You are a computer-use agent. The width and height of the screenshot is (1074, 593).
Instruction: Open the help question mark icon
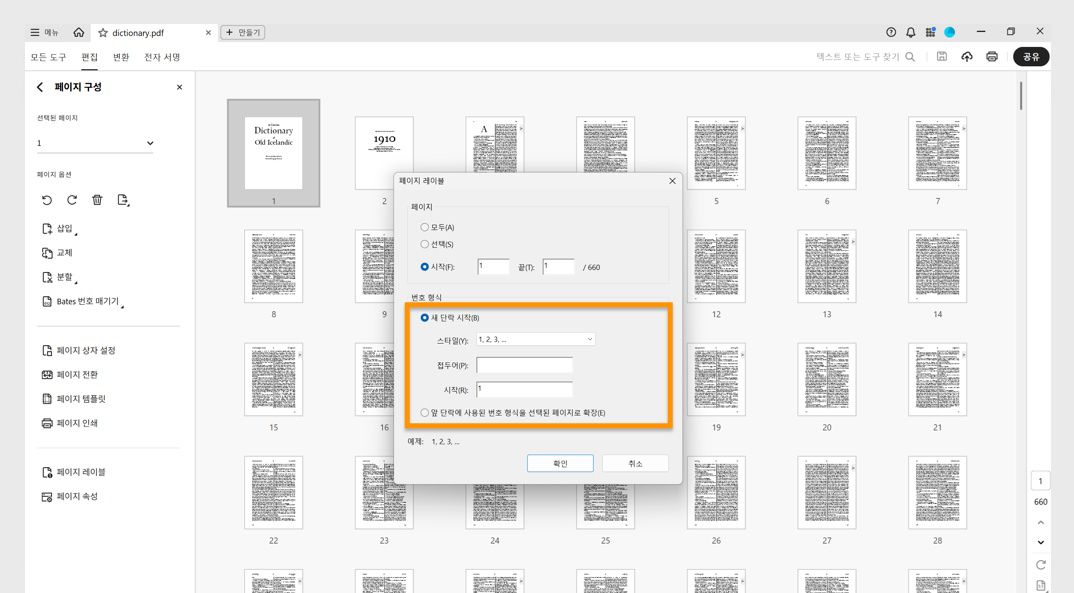tap(890, 32)
